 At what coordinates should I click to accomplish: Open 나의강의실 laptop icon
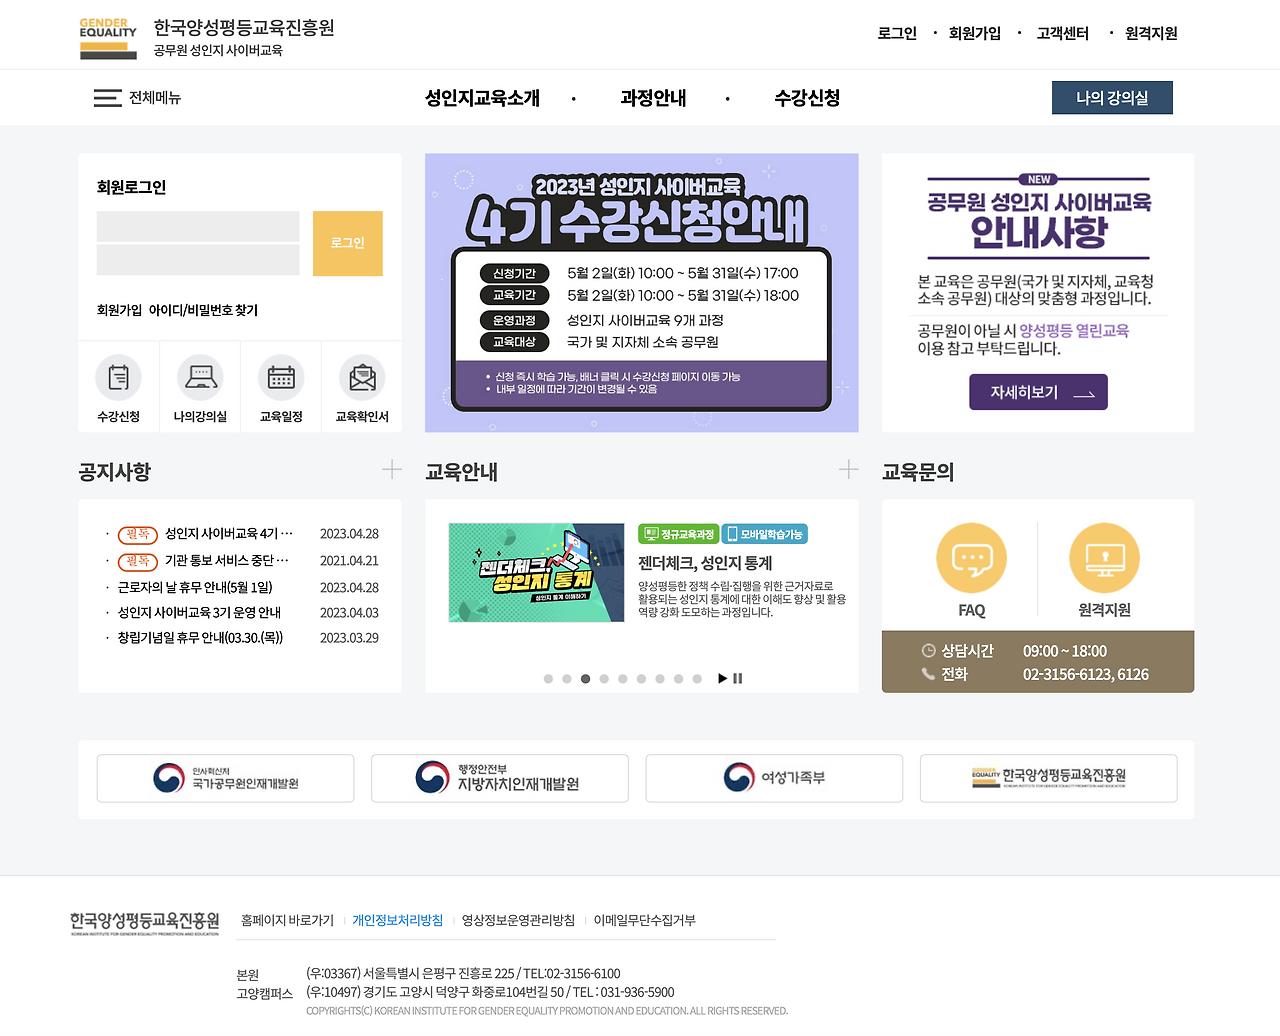pos(199,378)
